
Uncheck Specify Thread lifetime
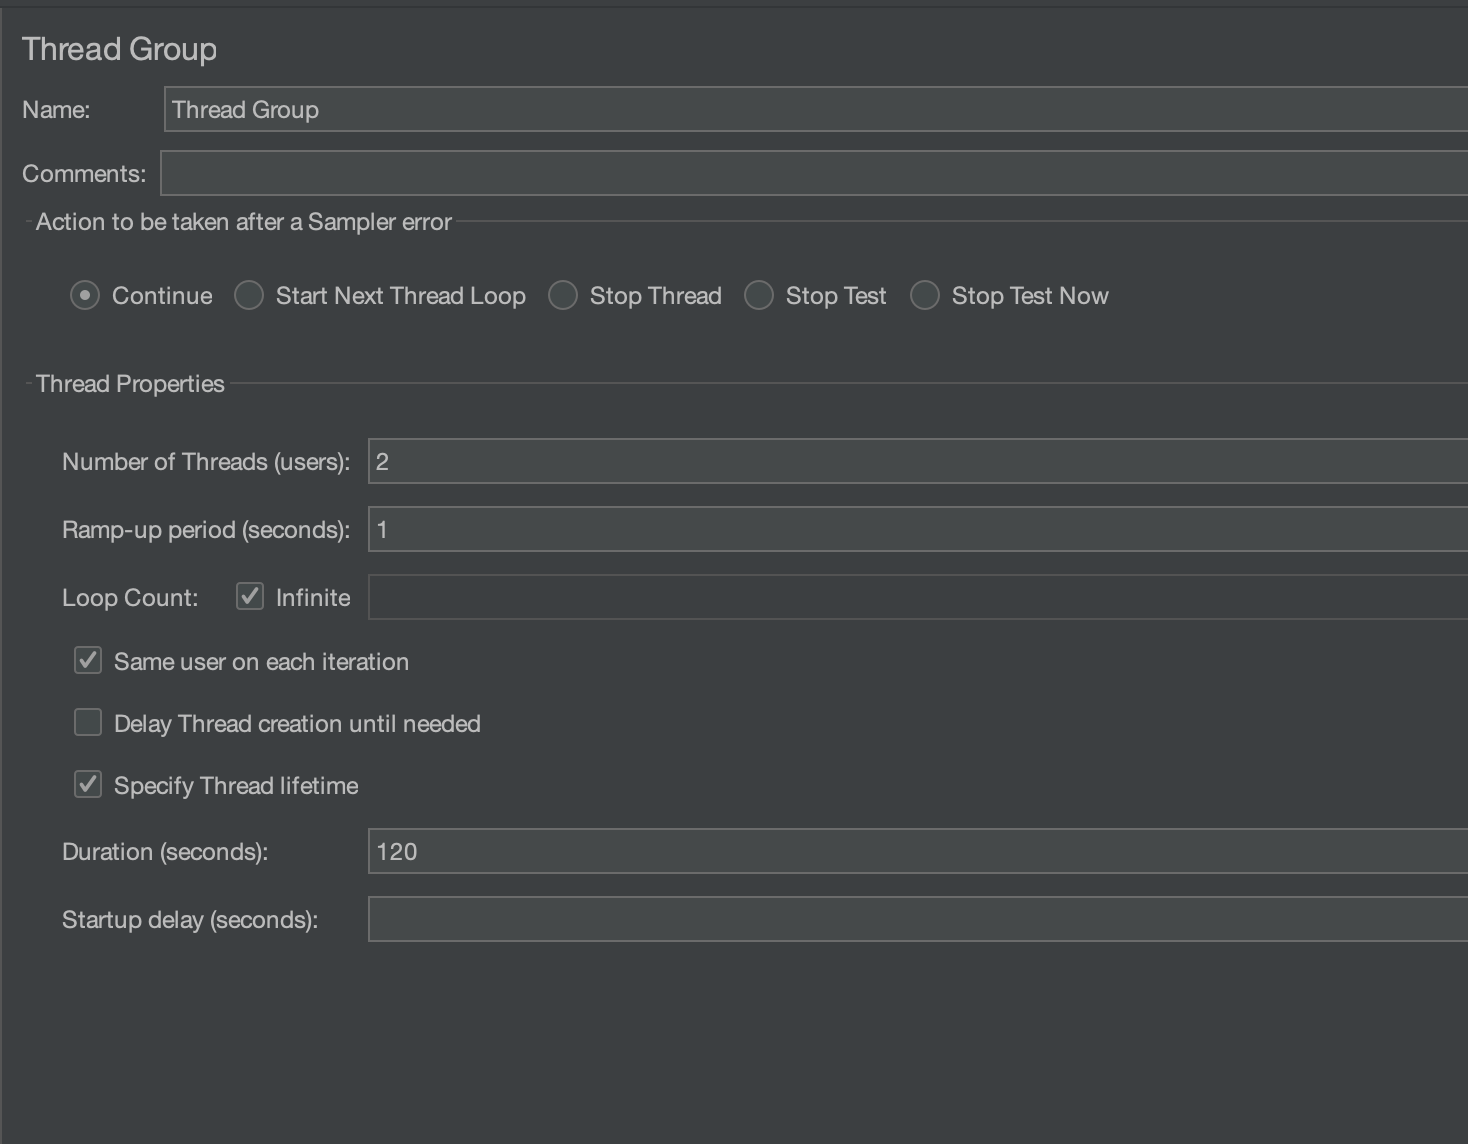[x=87, y=784]
